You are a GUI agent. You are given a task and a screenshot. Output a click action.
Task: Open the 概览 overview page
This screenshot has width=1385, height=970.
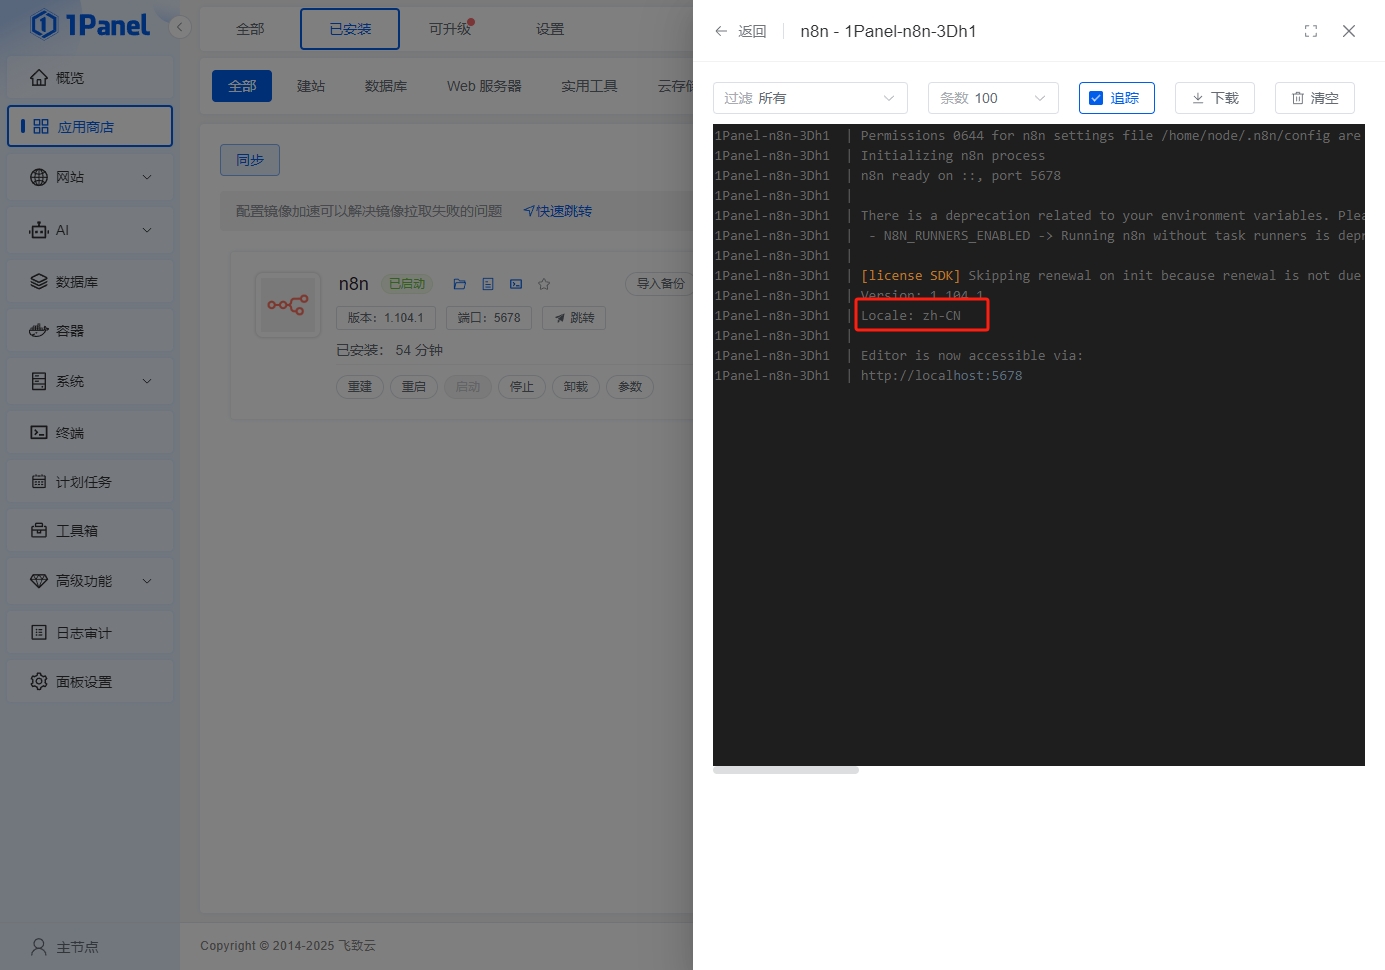point(90,77)
